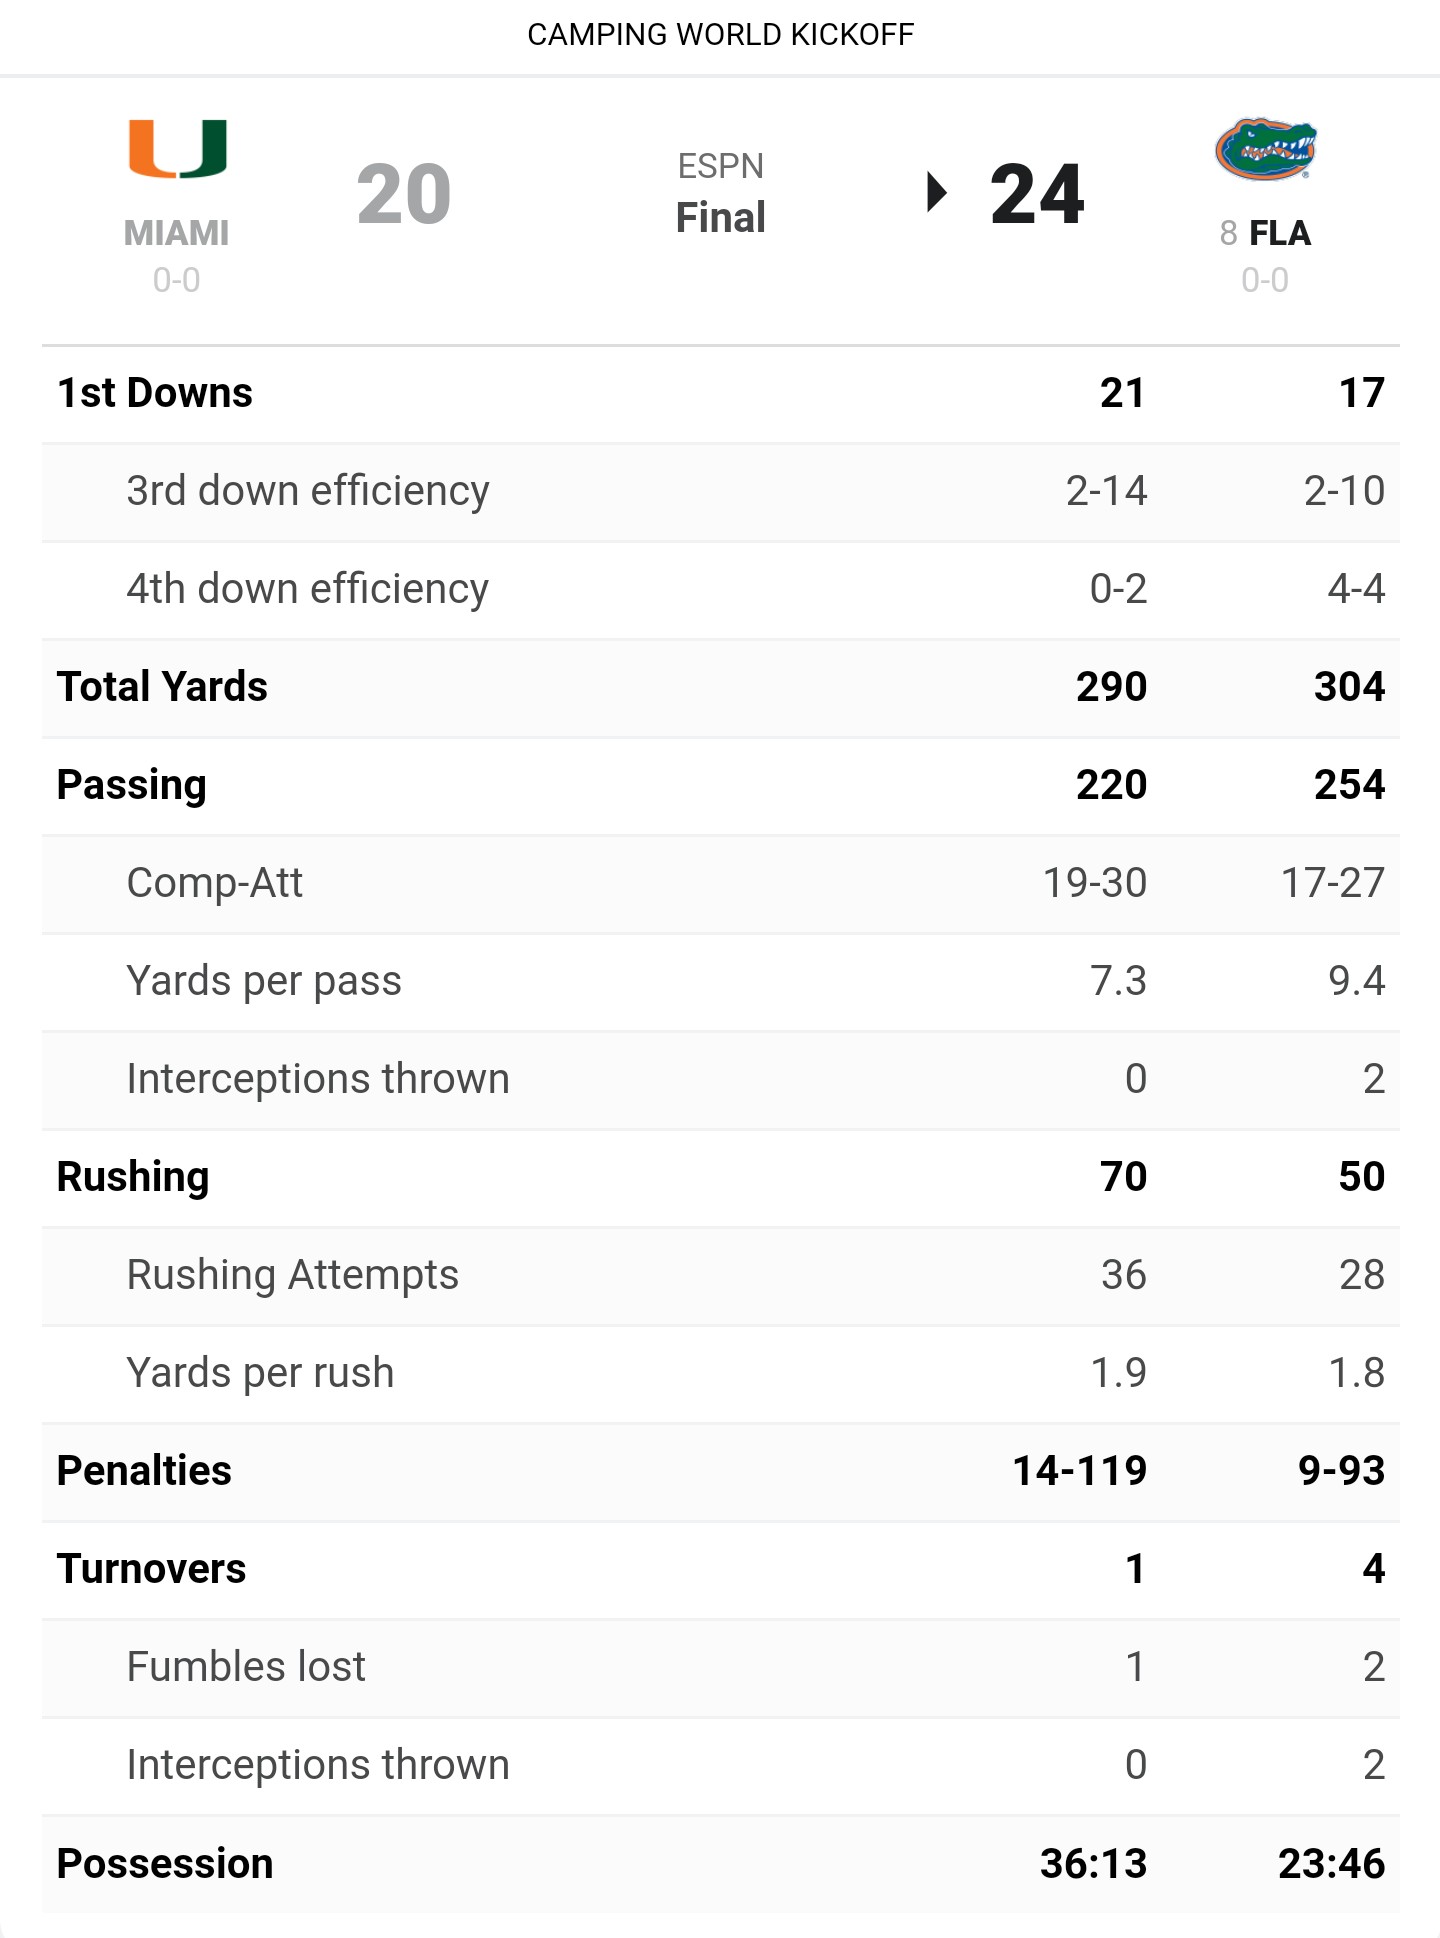Select the Rushing stat heading
The image size is (1440, 1938).
[133, 1177]
